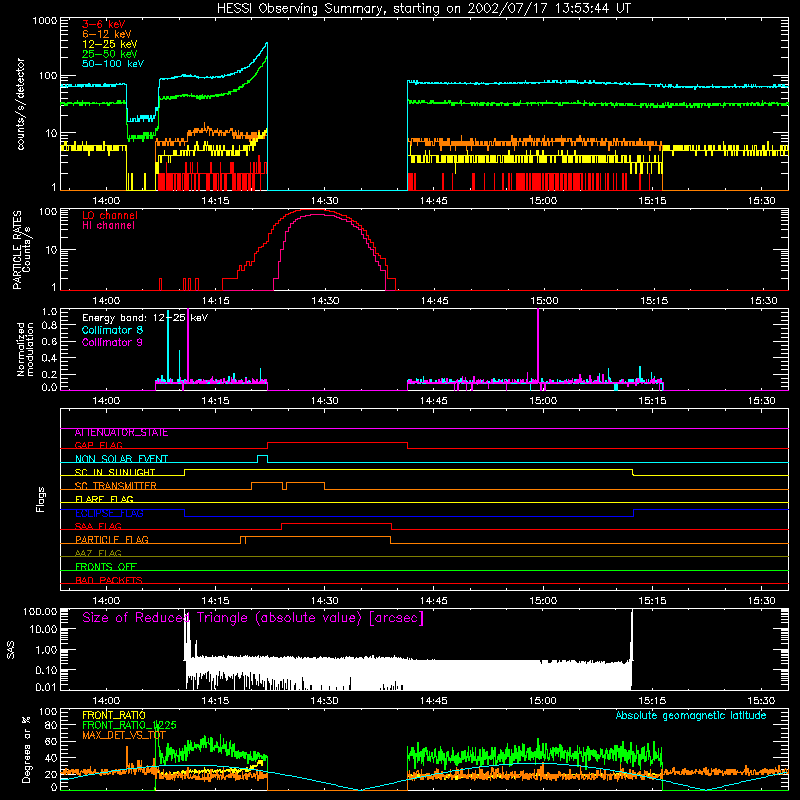This screenshot has height=800, width=800.
Task: Select the yellow 12-25 keV legend label
Action: [110, 44]
